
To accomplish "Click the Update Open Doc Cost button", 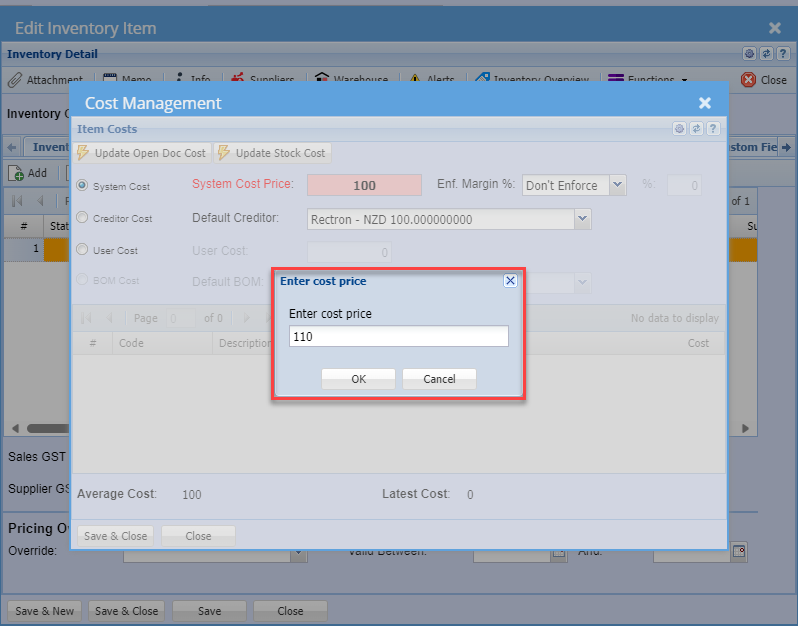I will pos(142,153).
